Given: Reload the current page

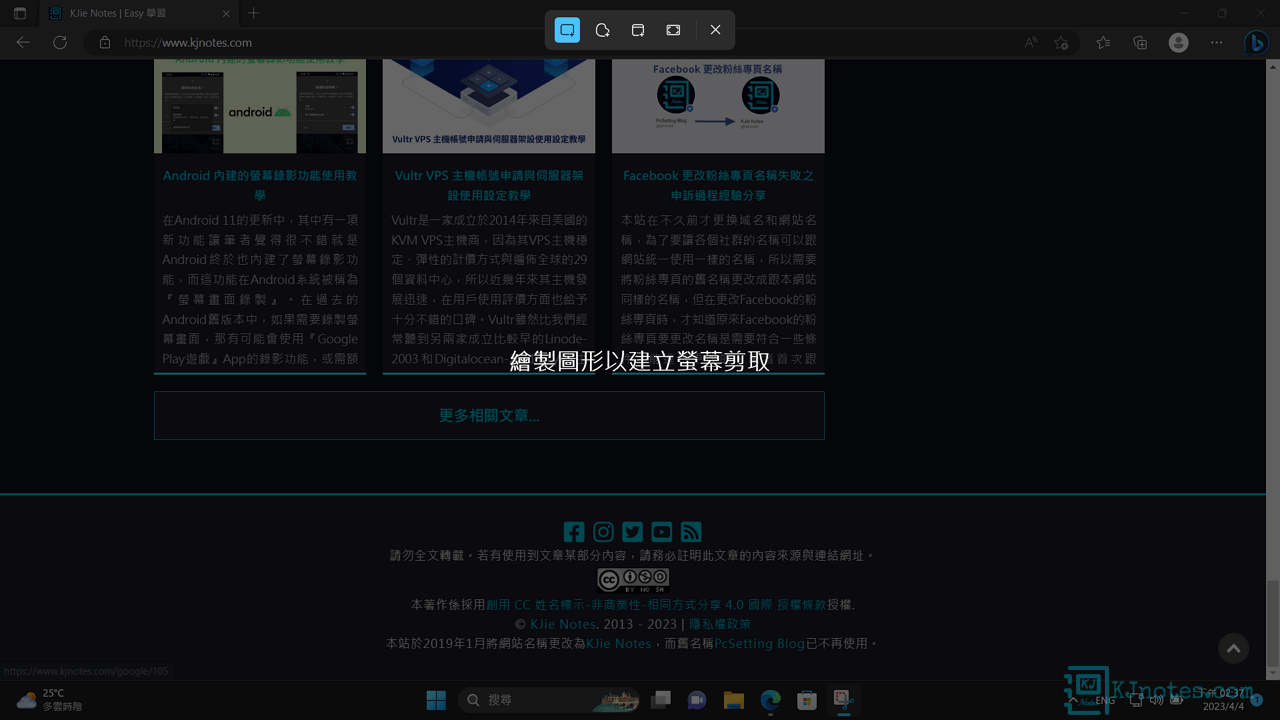Looking at the screenshot, I should pyautogui.click(x=60, y=42).
